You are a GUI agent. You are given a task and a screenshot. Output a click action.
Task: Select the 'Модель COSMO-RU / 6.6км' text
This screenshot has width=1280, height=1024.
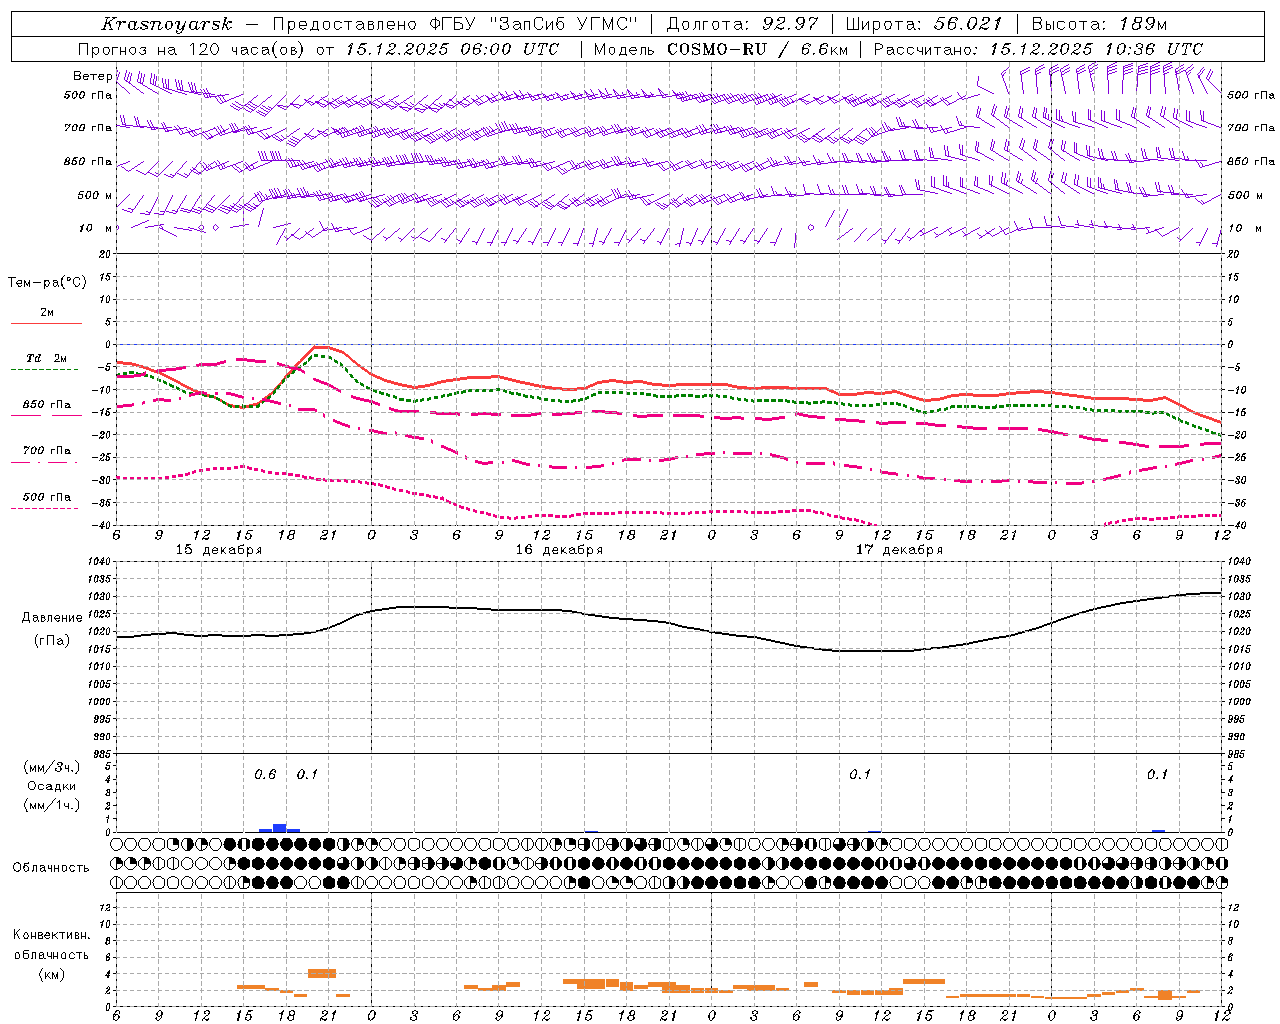click(721, 49)
